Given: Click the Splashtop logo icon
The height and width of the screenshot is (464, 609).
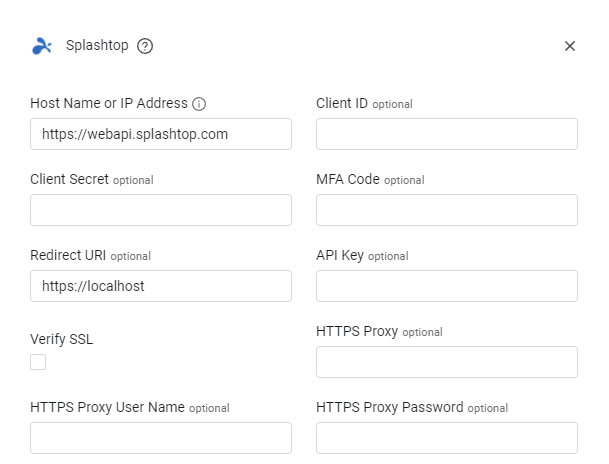Looking at the screenshot, I should point(41,46).
